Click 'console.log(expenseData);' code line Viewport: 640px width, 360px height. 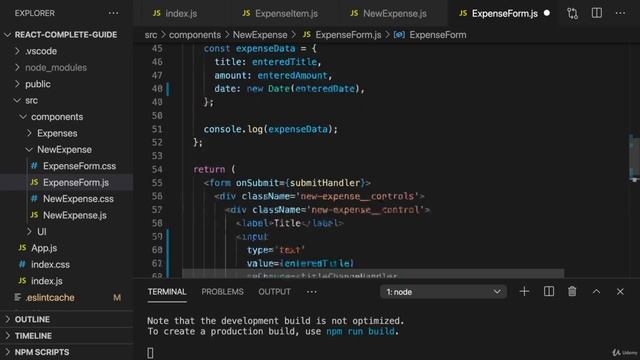(271, 129)
